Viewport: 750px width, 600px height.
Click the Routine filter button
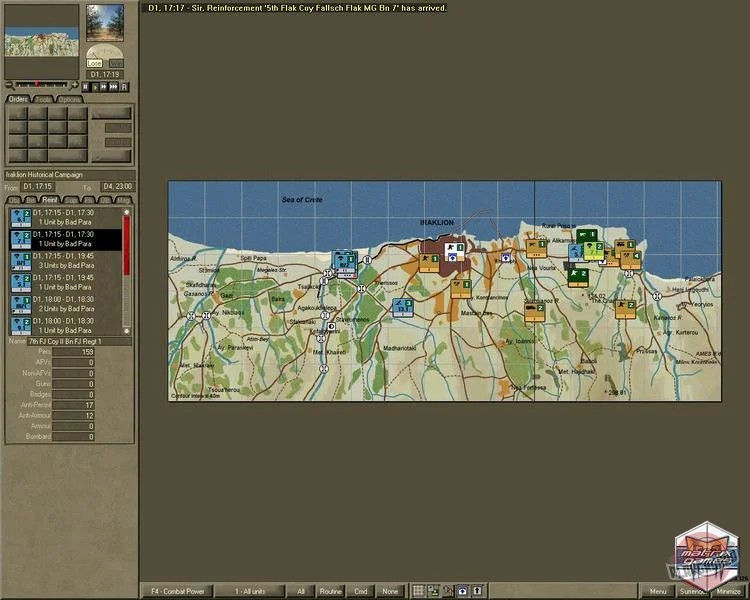click(330, 591)
